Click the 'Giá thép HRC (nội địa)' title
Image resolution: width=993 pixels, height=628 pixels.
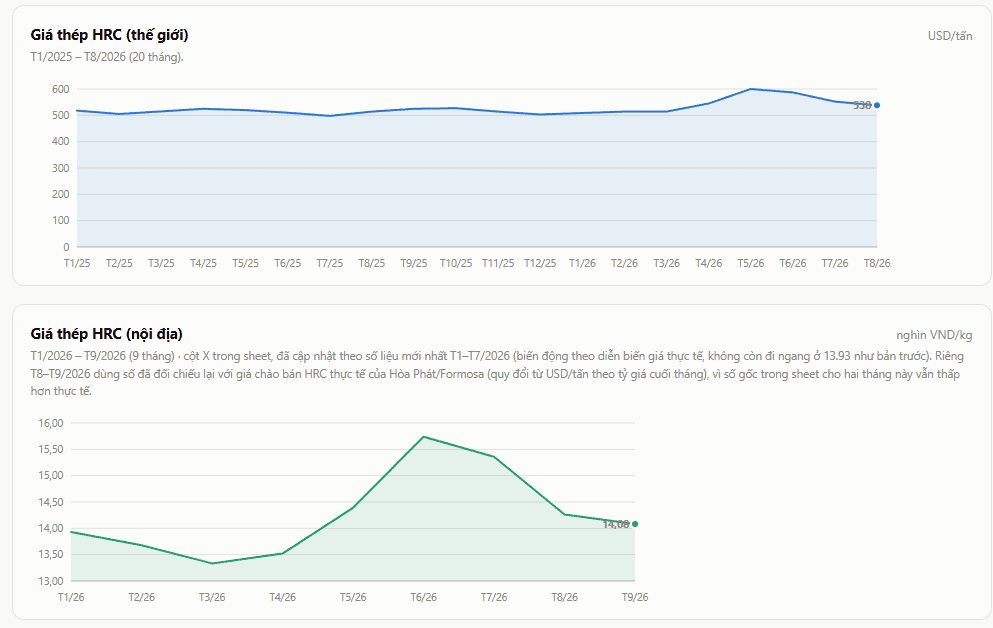(x=106, y=334)
